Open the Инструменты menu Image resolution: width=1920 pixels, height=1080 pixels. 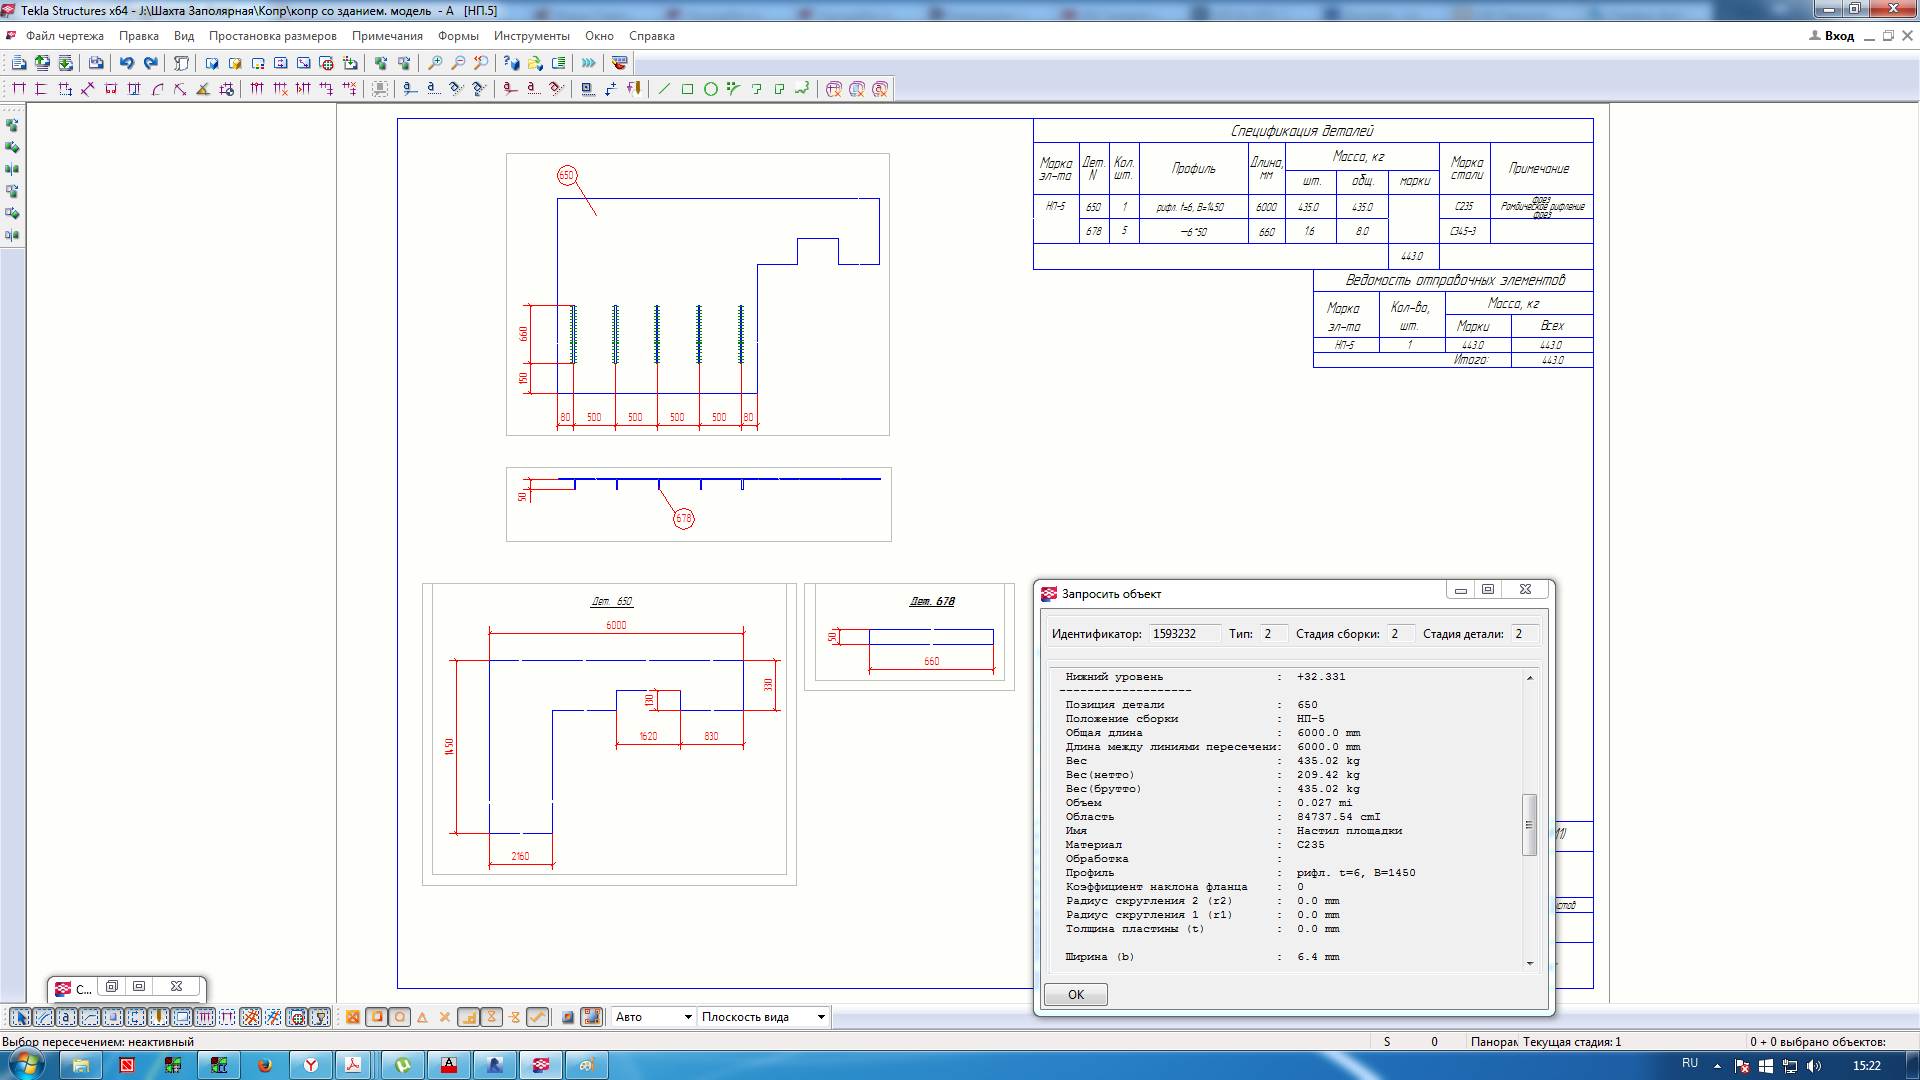click(x=531, y=36)
